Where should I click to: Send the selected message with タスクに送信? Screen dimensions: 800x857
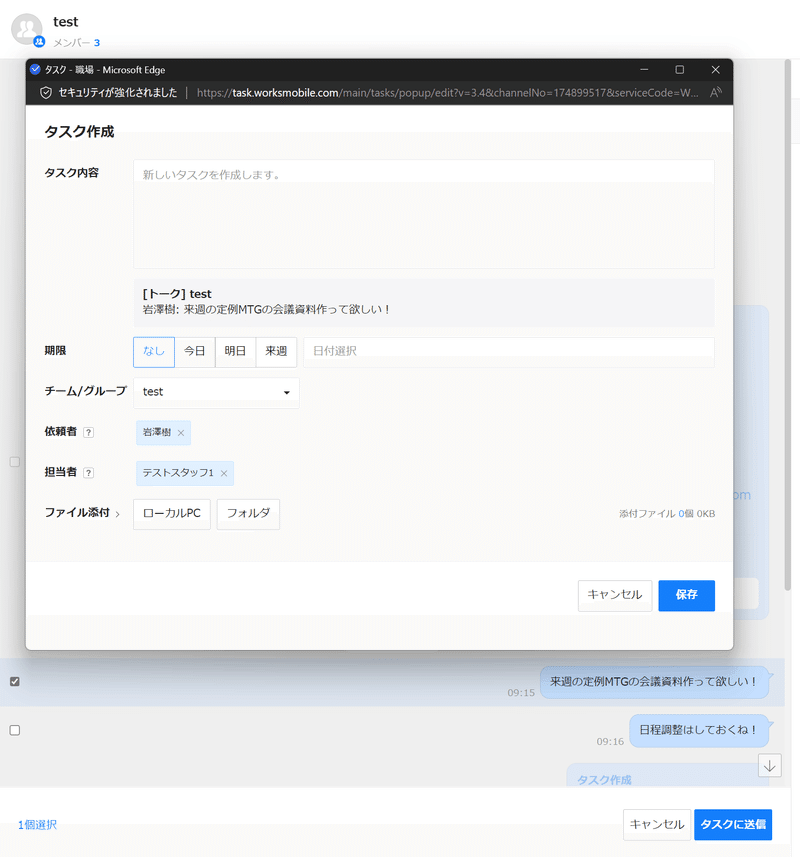click(733, 824)
